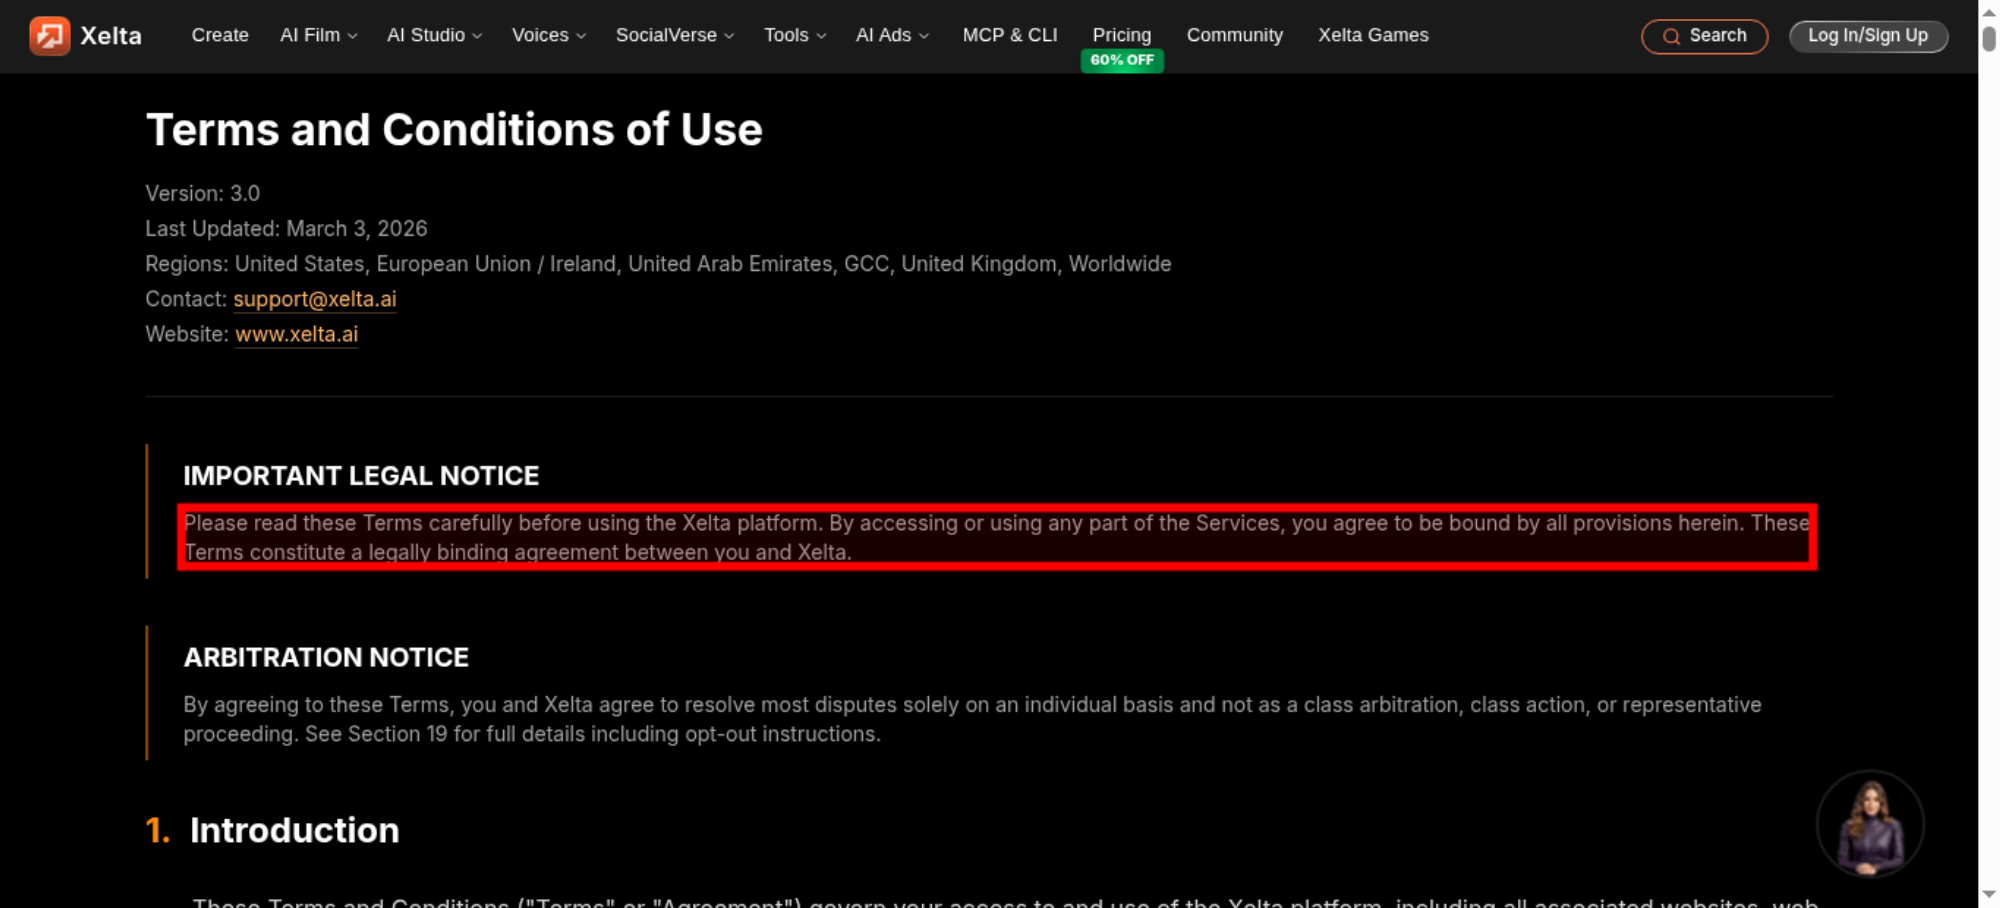This screenshot has width=2000, height=908.
Task: Expand the SocialVerse chevron
Action: point(729,36)
